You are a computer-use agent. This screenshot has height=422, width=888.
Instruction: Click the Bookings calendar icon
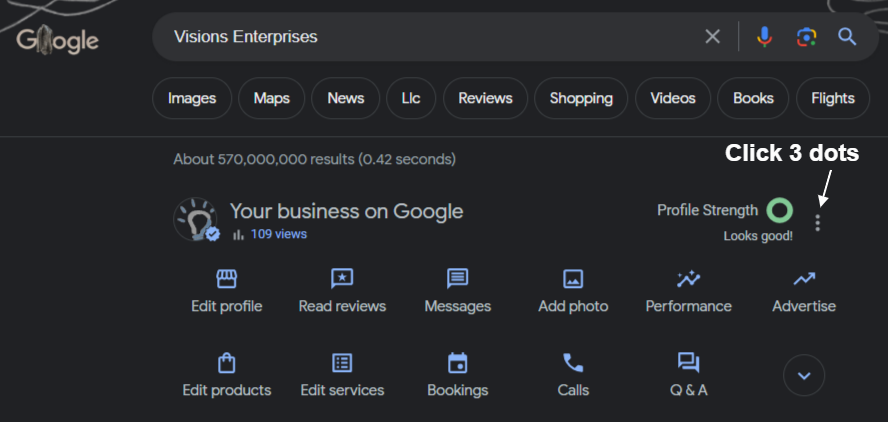[458, 363]
